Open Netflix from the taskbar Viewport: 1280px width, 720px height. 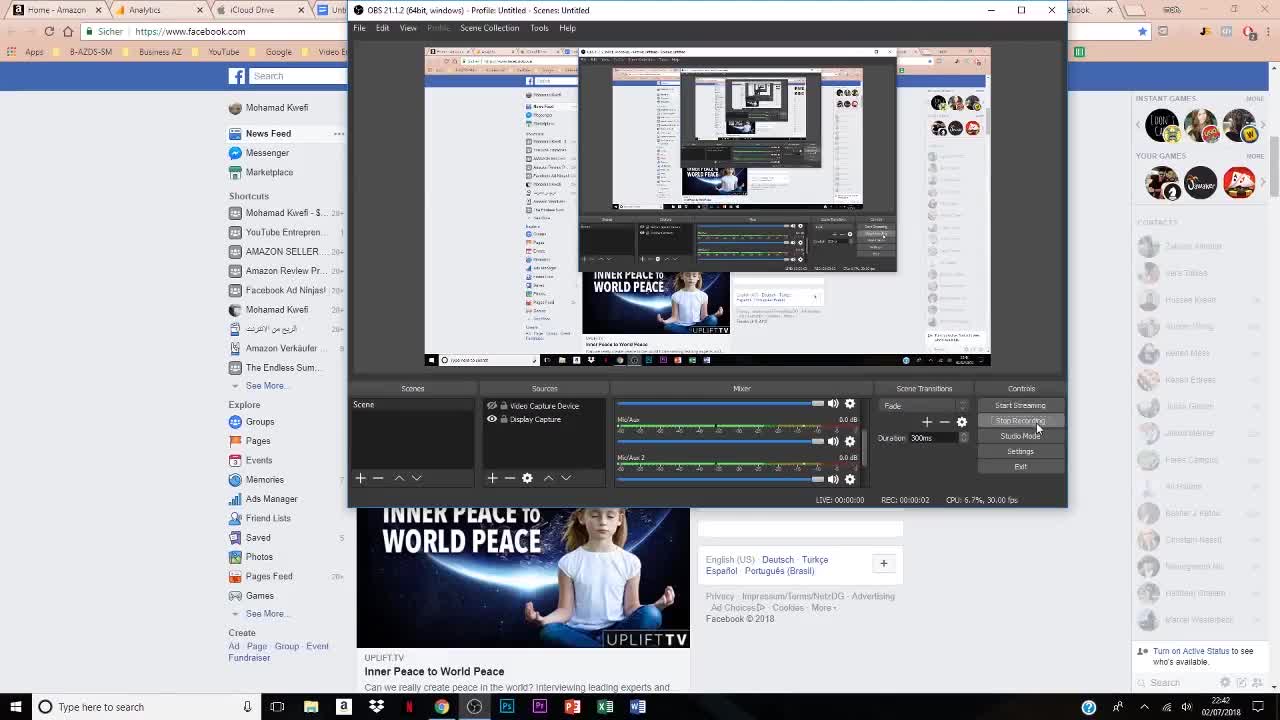(409, 707)
